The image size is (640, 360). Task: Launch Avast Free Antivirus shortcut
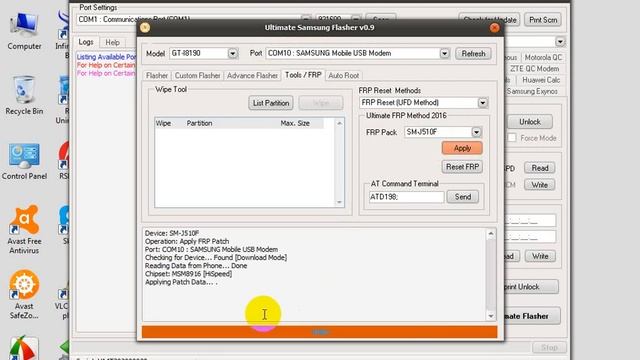(x=24, y=230)
